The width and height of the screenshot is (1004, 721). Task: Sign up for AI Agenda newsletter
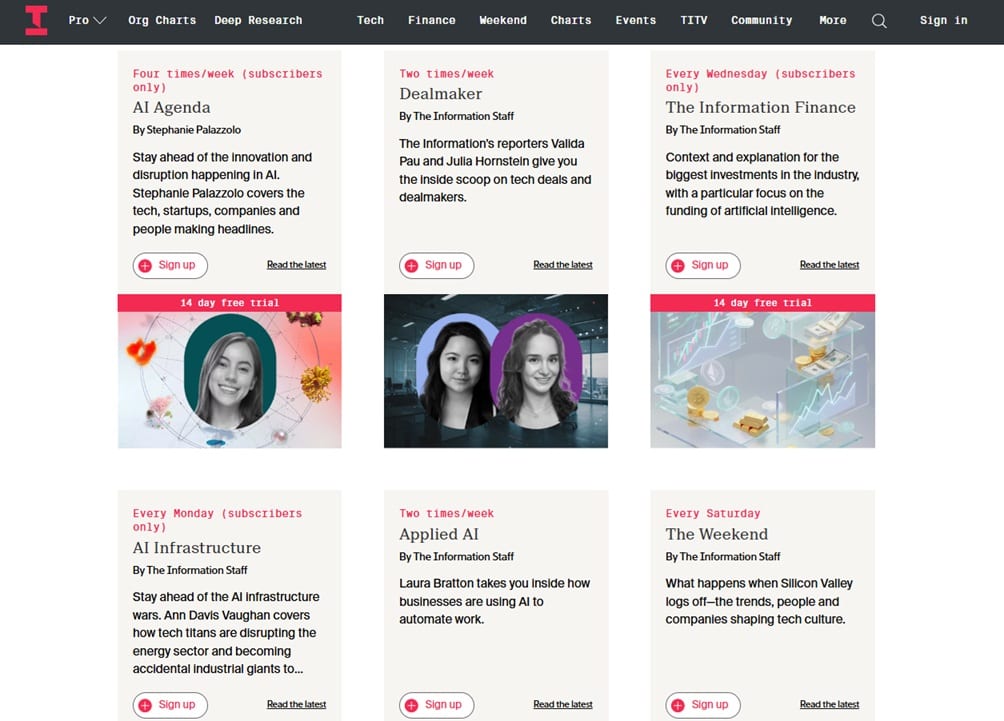(170, 265)
